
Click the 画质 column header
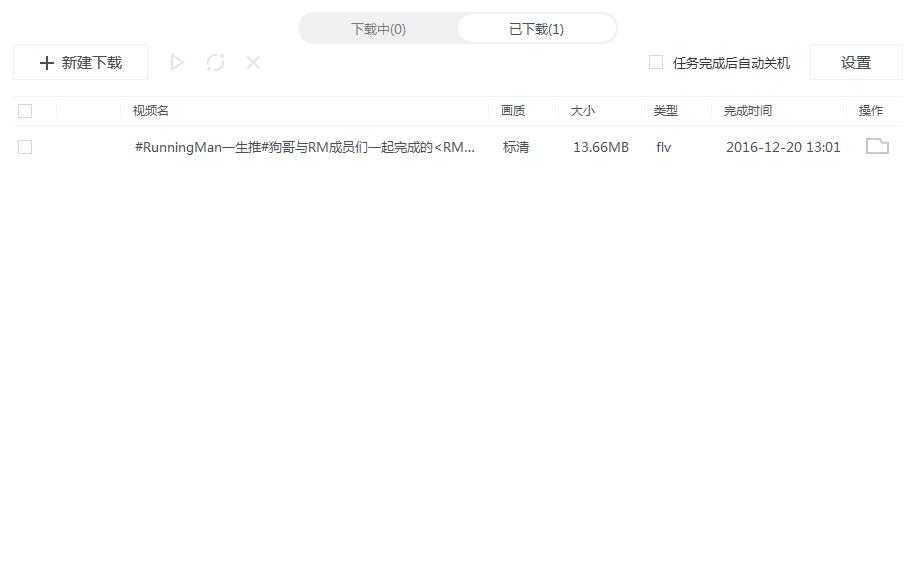click(x=513, y=111)
